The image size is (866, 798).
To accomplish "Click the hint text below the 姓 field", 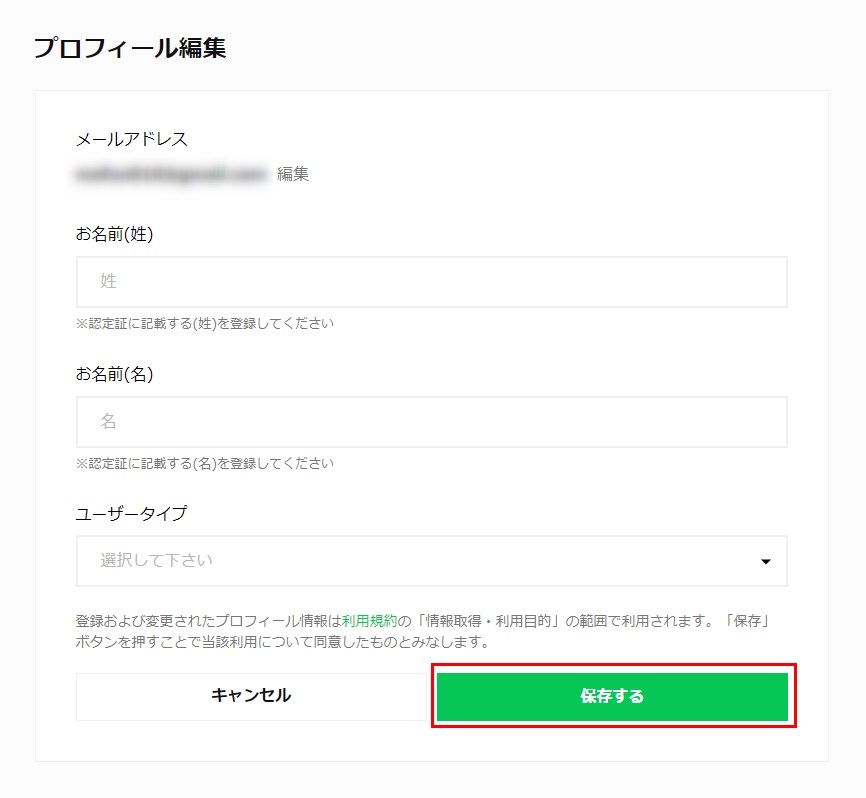I will pos(205,323).
